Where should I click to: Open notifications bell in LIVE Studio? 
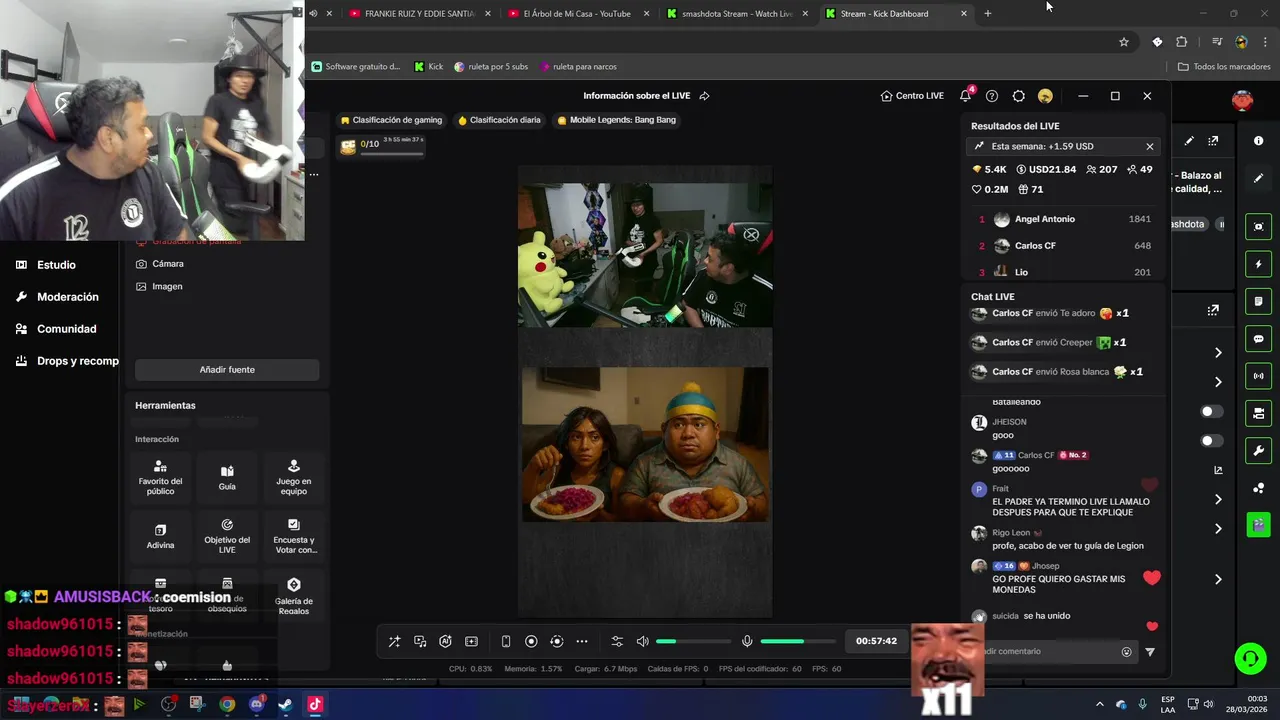coord(965,96)
